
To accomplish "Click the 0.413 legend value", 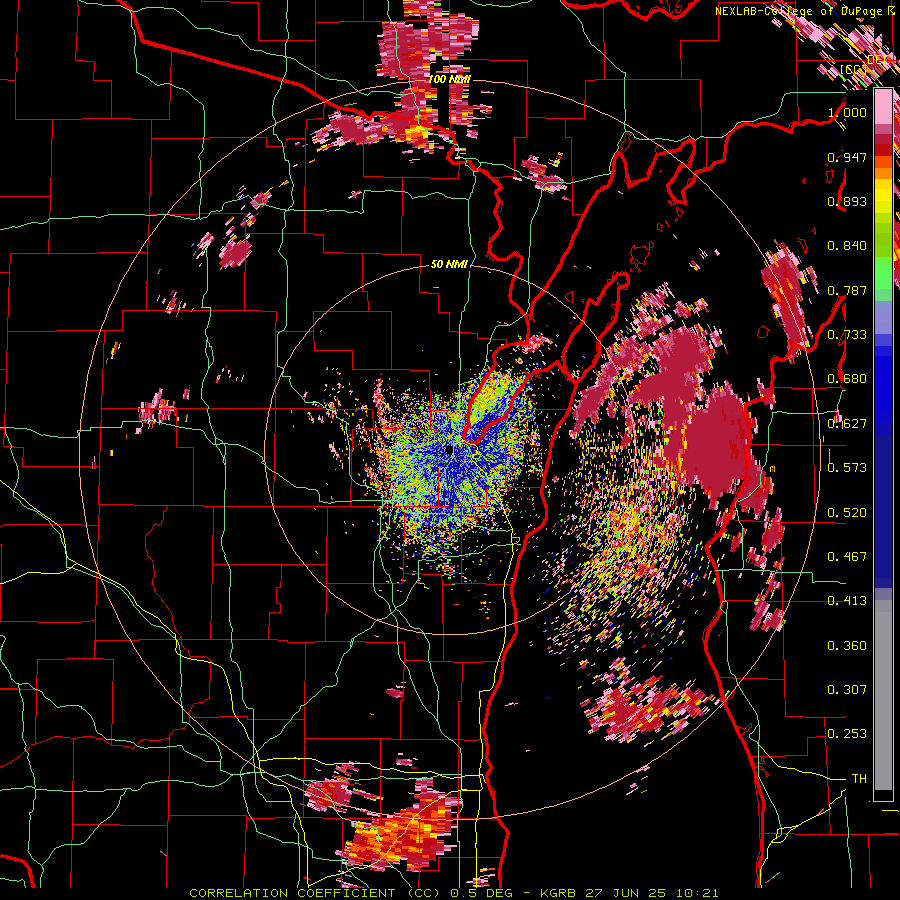I will (x=847, y=601).
